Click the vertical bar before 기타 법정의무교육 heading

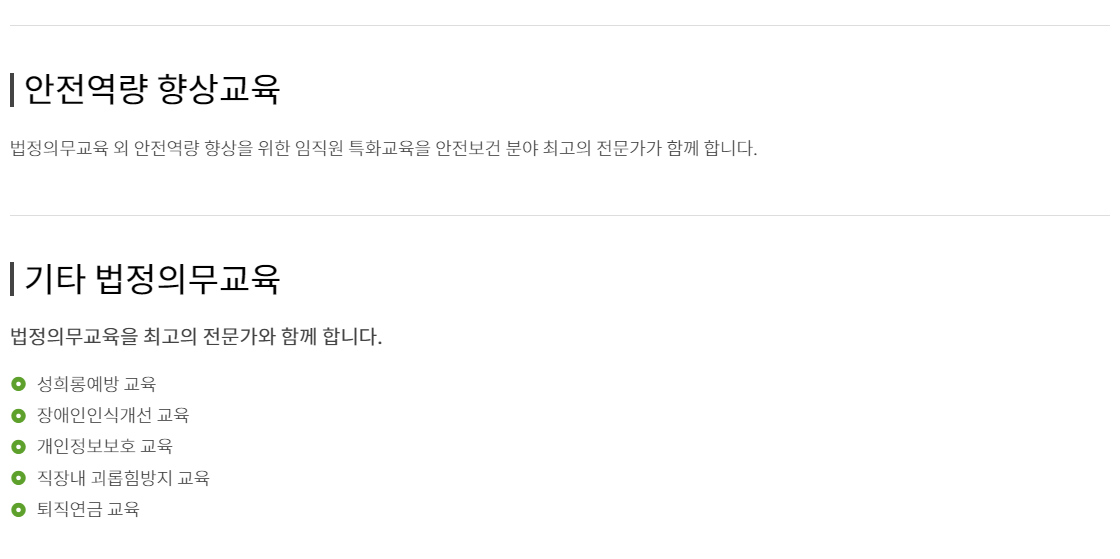(x=12, y=279)
